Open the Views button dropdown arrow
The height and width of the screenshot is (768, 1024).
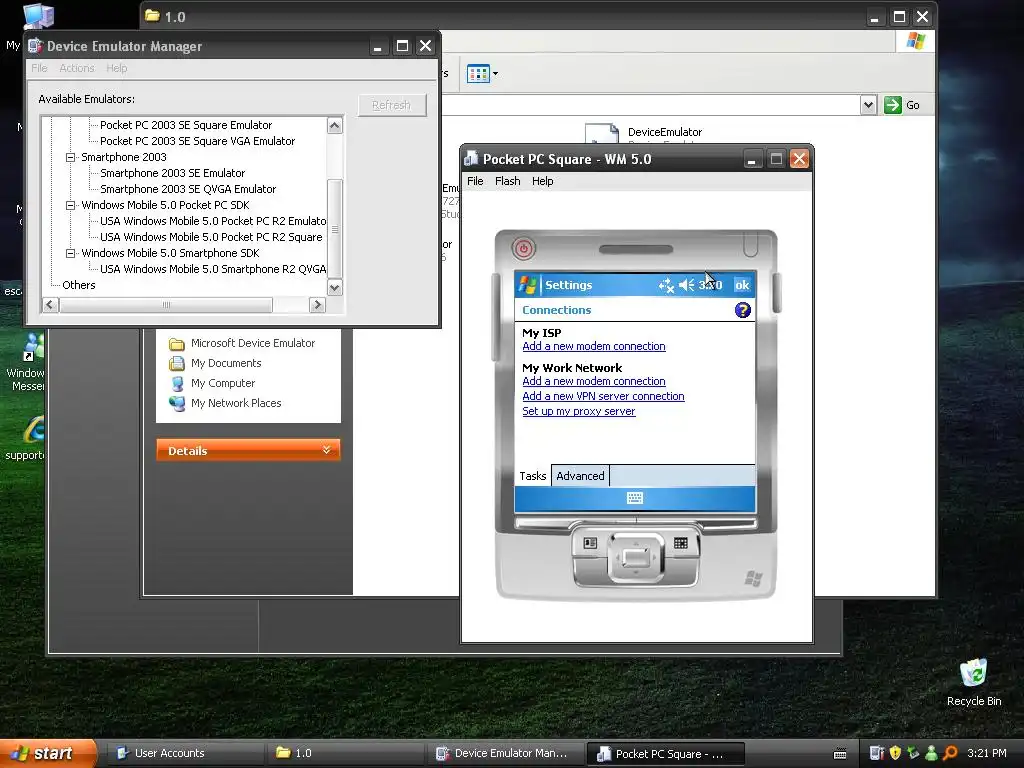495,74
